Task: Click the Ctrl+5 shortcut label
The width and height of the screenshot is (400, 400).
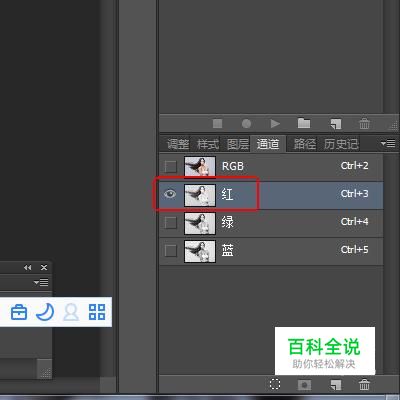Action: (x=354, y=250)
